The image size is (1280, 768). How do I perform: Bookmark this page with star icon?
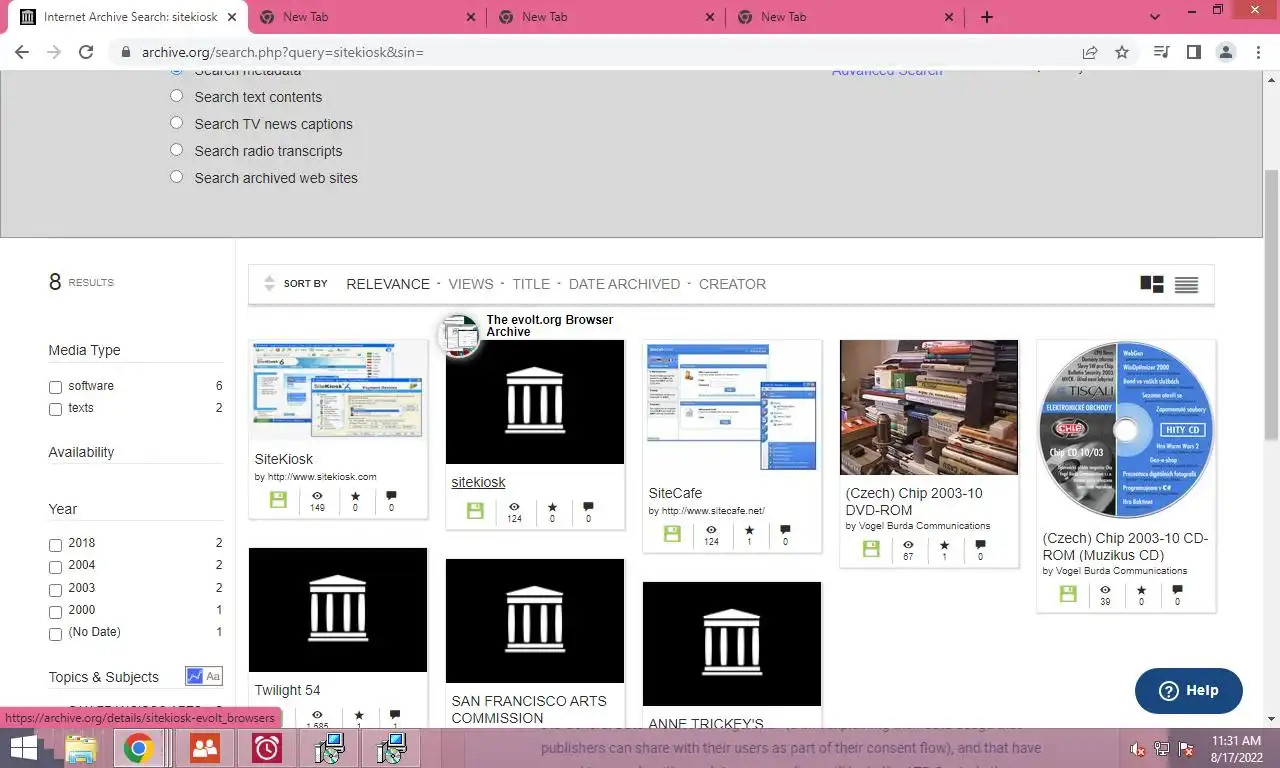tap(1122, 52)
